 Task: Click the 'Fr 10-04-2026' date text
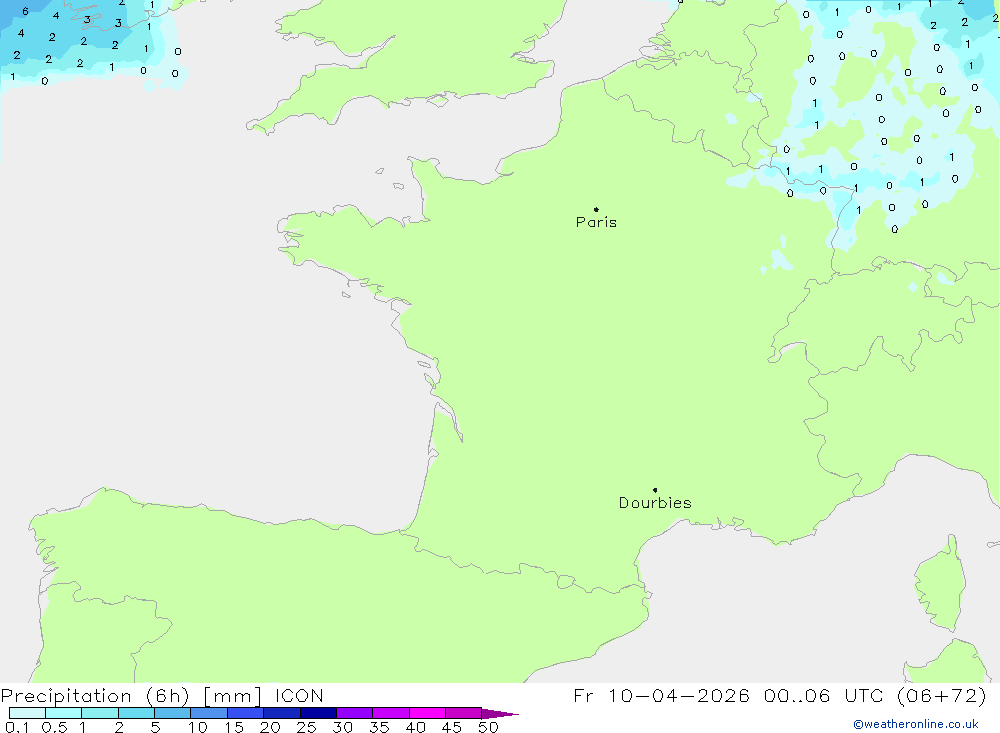click(x=661, y=695)
